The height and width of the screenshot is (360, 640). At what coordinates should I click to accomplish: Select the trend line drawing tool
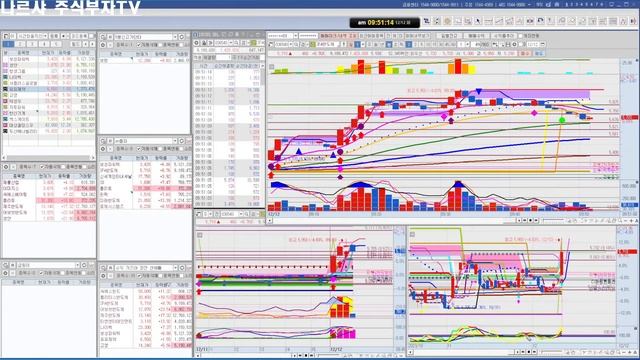(x=499, y=21)
